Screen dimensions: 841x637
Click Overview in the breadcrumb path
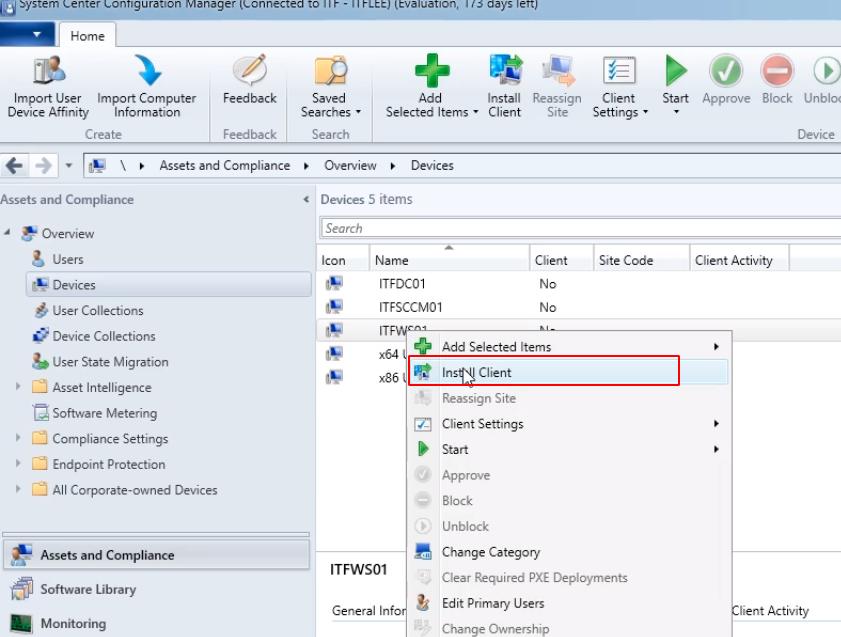[x=350, y=166]
